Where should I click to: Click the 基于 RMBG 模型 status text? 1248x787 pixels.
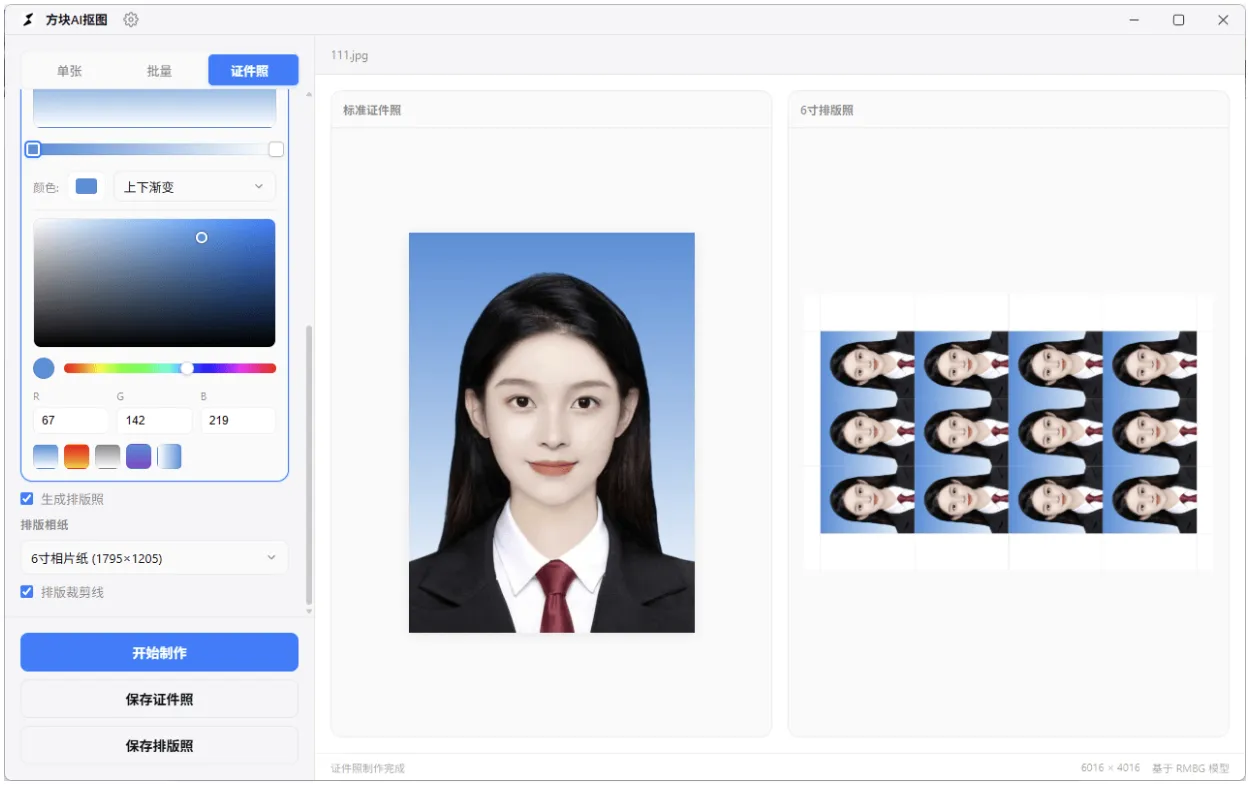pyautogui.click(x=1191, y=768)
